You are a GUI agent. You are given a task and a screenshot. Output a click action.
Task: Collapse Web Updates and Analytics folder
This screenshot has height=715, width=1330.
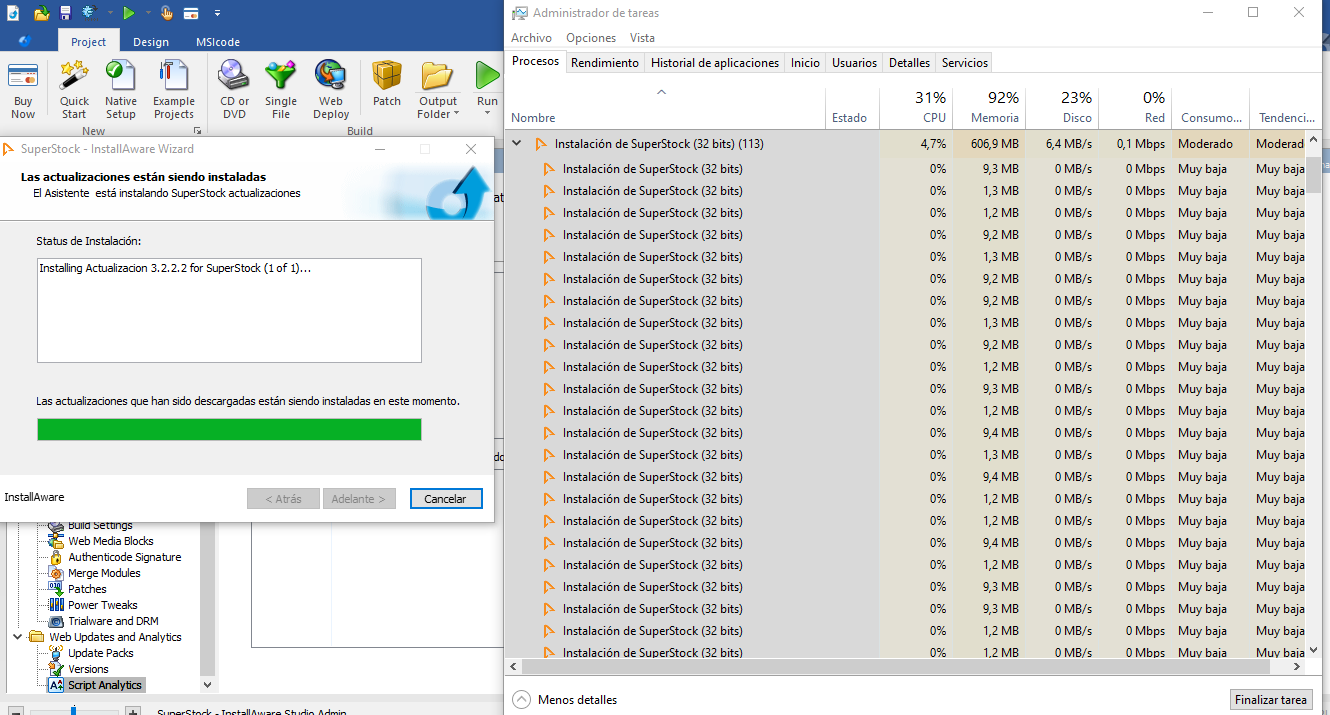click(x=18, y=637)
